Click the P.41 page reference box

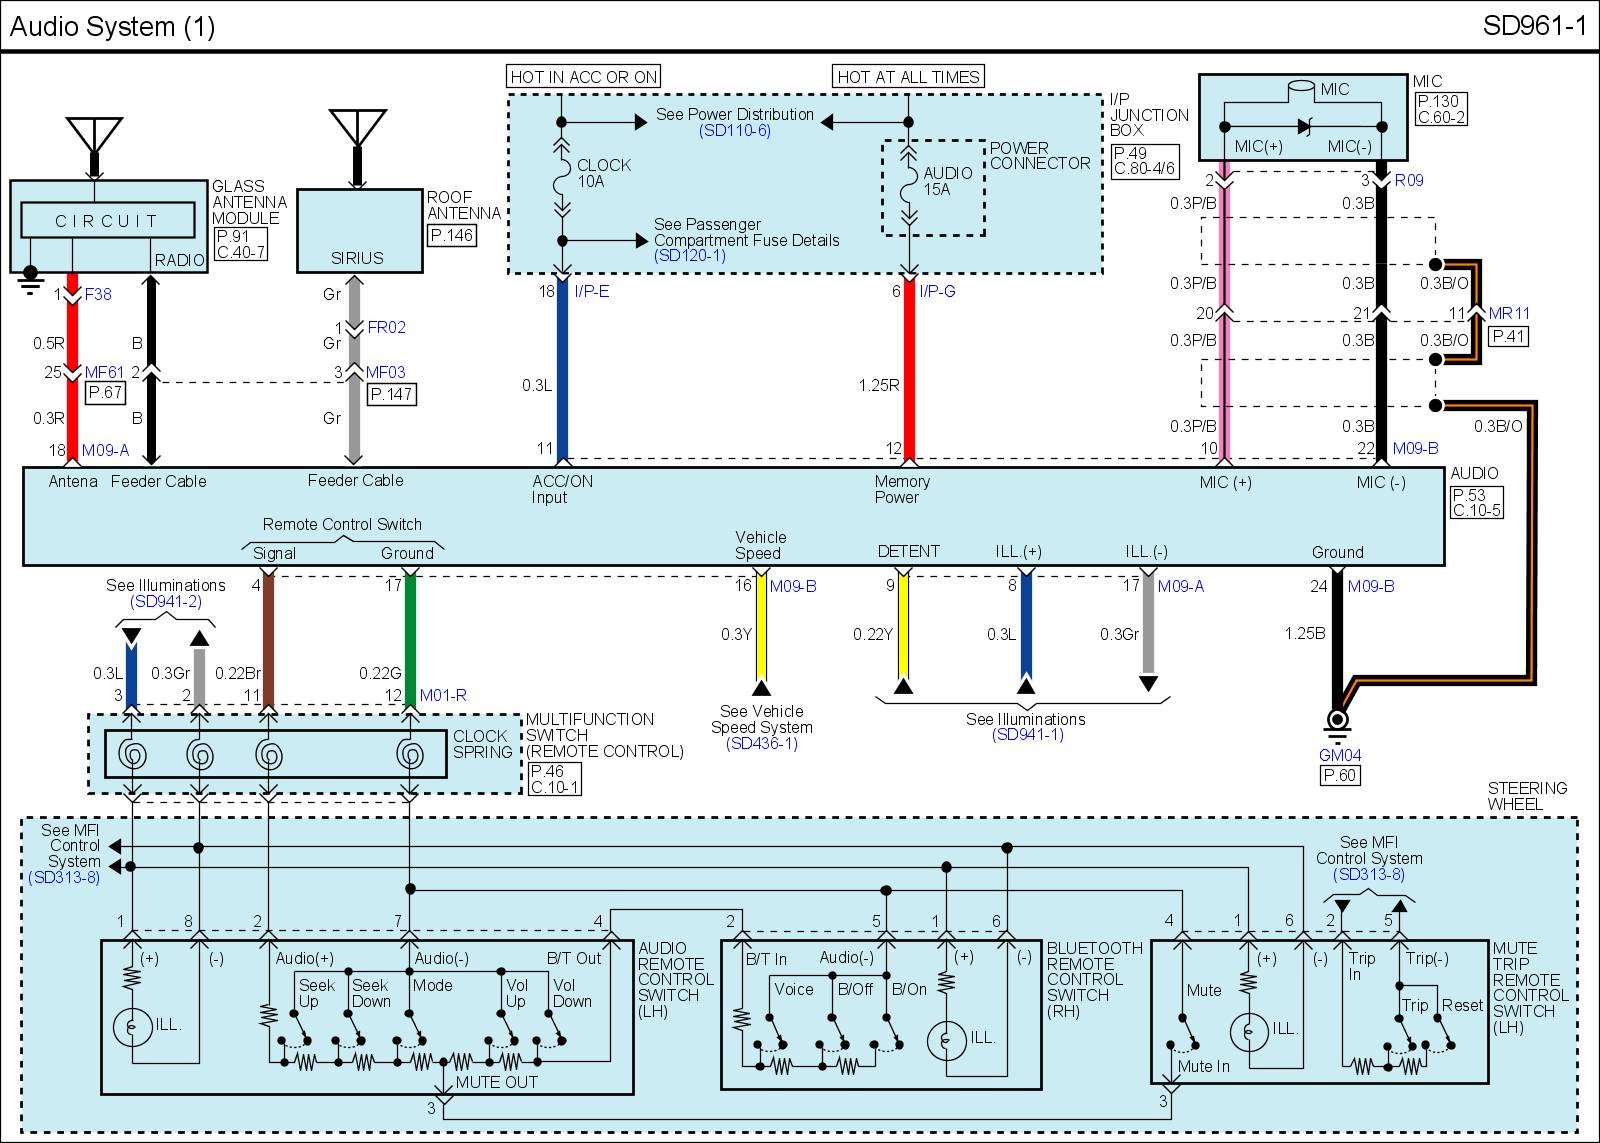pyautogui.click(x=1508, y=336)
